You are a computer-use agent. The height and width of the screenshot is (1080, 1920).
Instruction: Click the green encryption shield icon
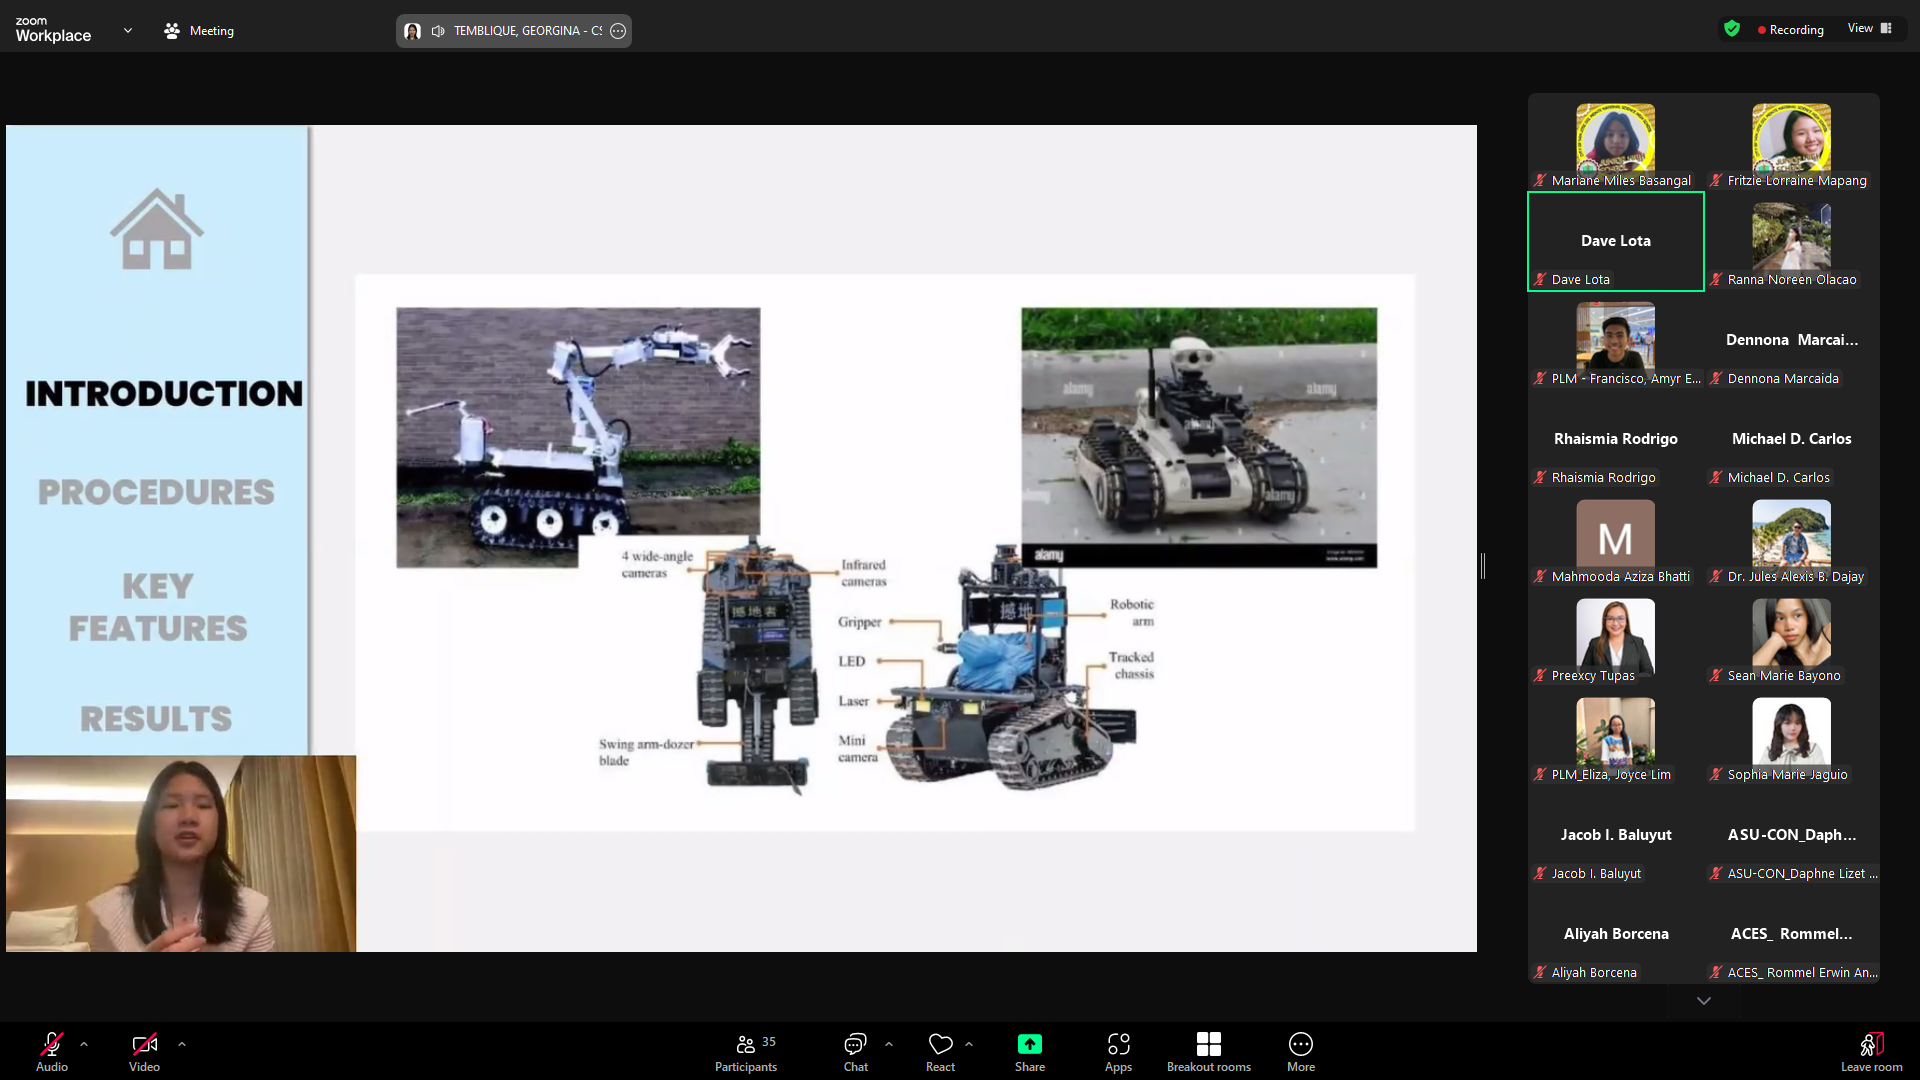coord(1732,29)
